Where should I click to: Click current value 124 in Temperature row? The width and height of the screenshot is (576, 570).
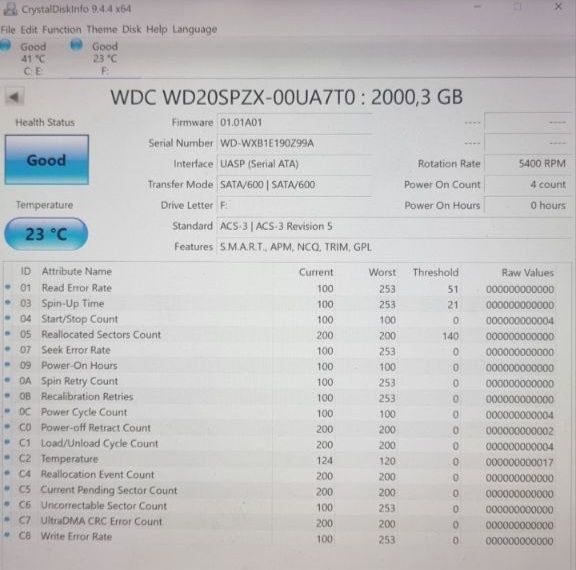324,461
